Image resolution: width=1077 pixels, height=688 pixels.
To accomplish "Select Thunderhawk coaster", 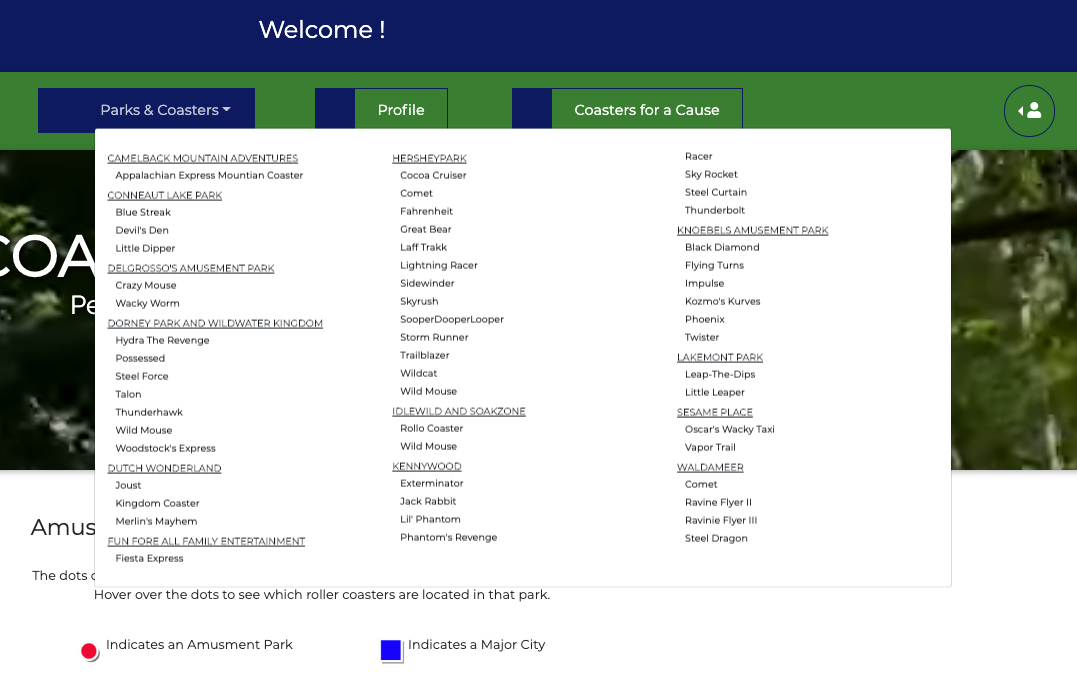I will 149,412.
